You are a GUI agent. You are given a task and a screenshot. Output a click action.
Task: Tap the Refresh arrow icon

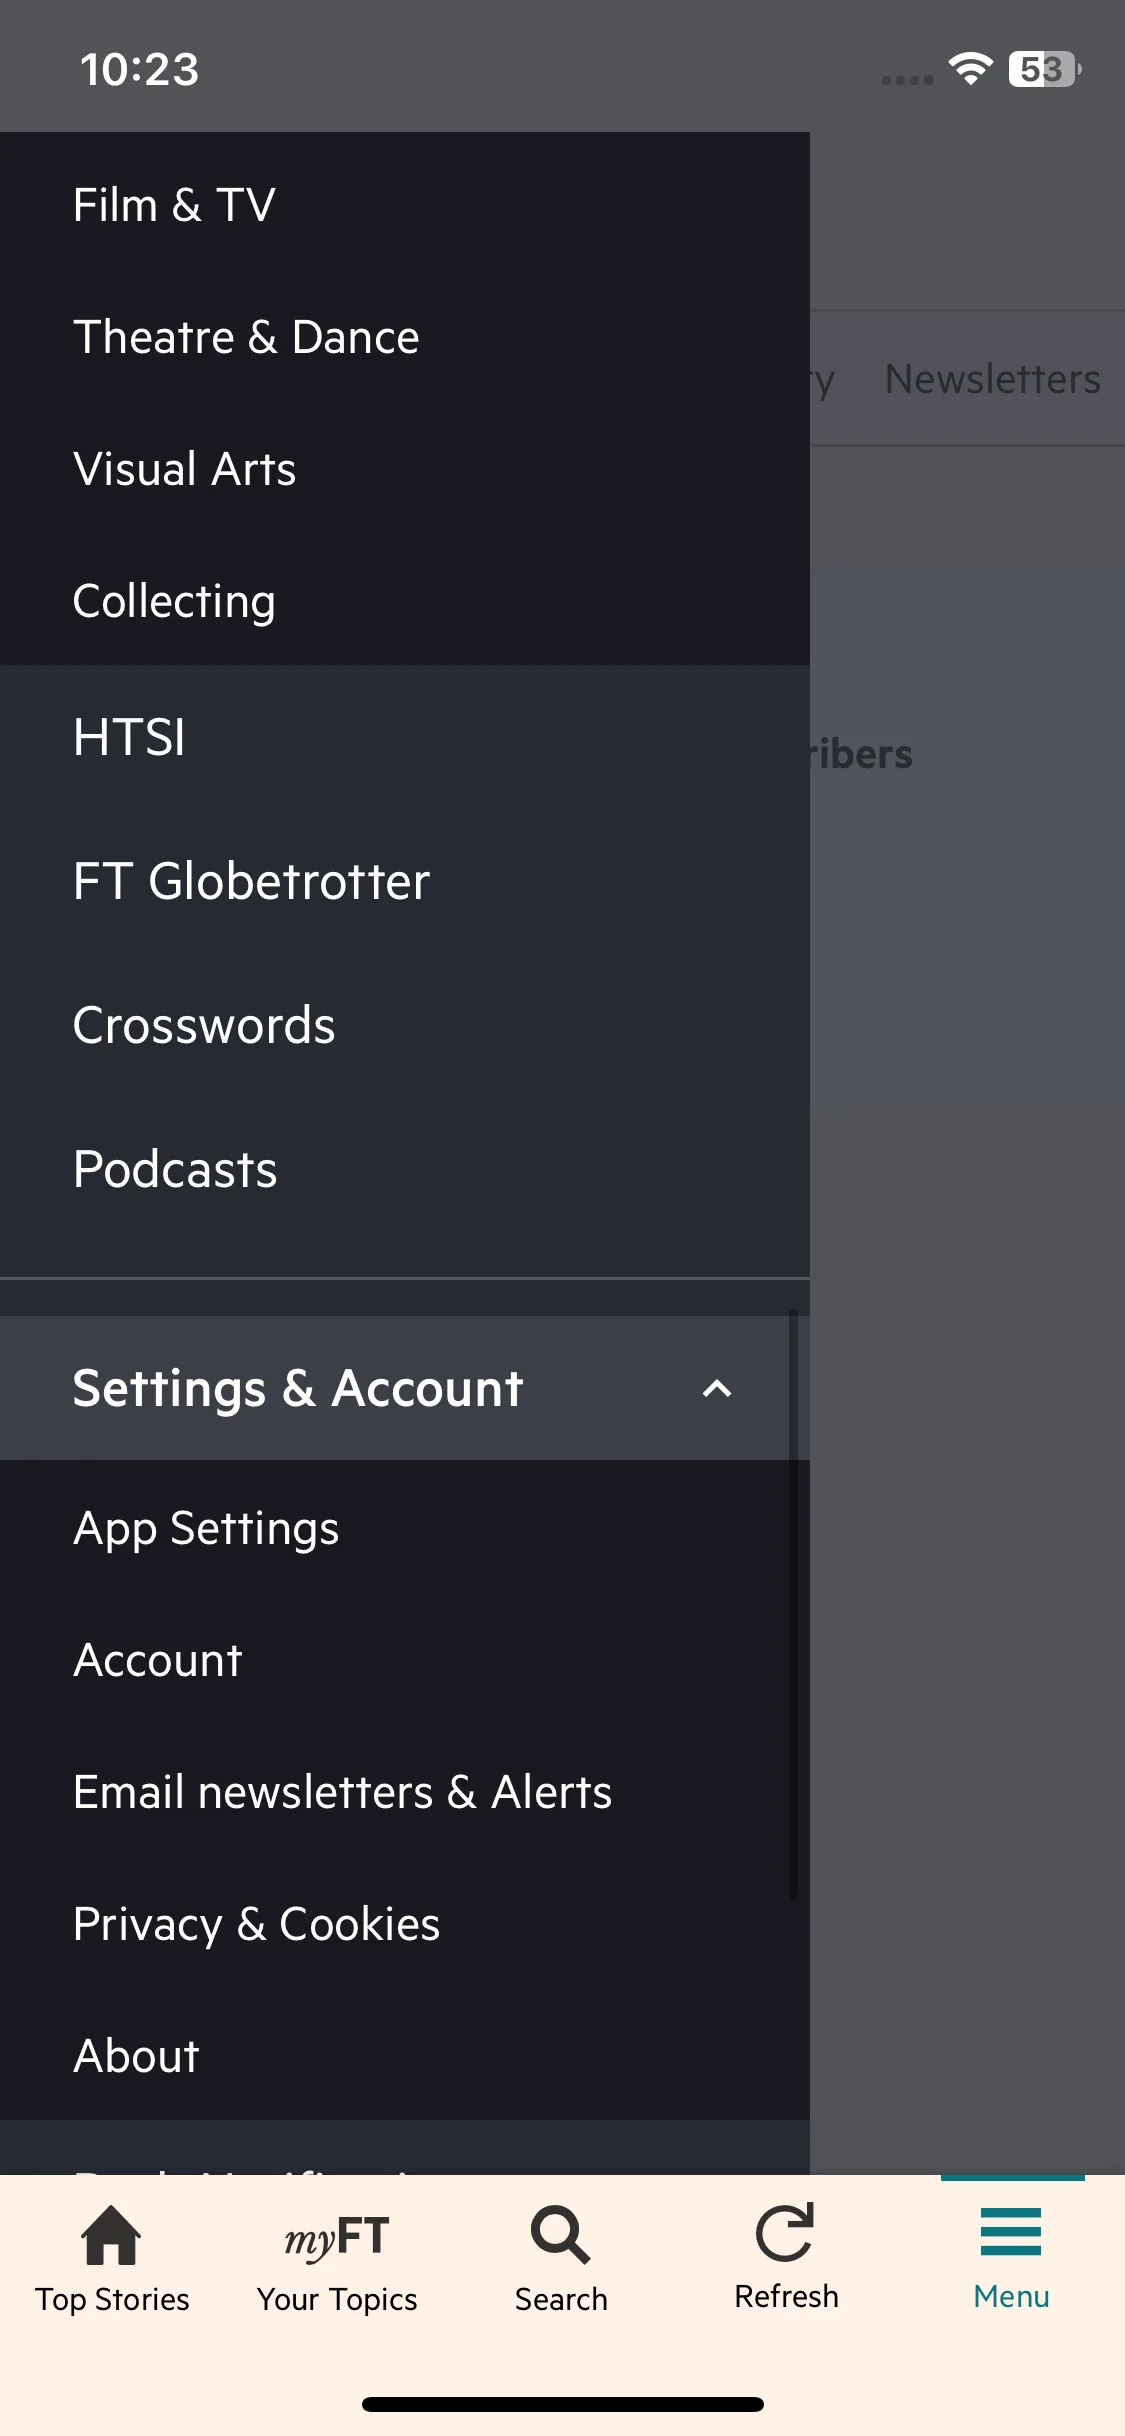point(786,2232)
